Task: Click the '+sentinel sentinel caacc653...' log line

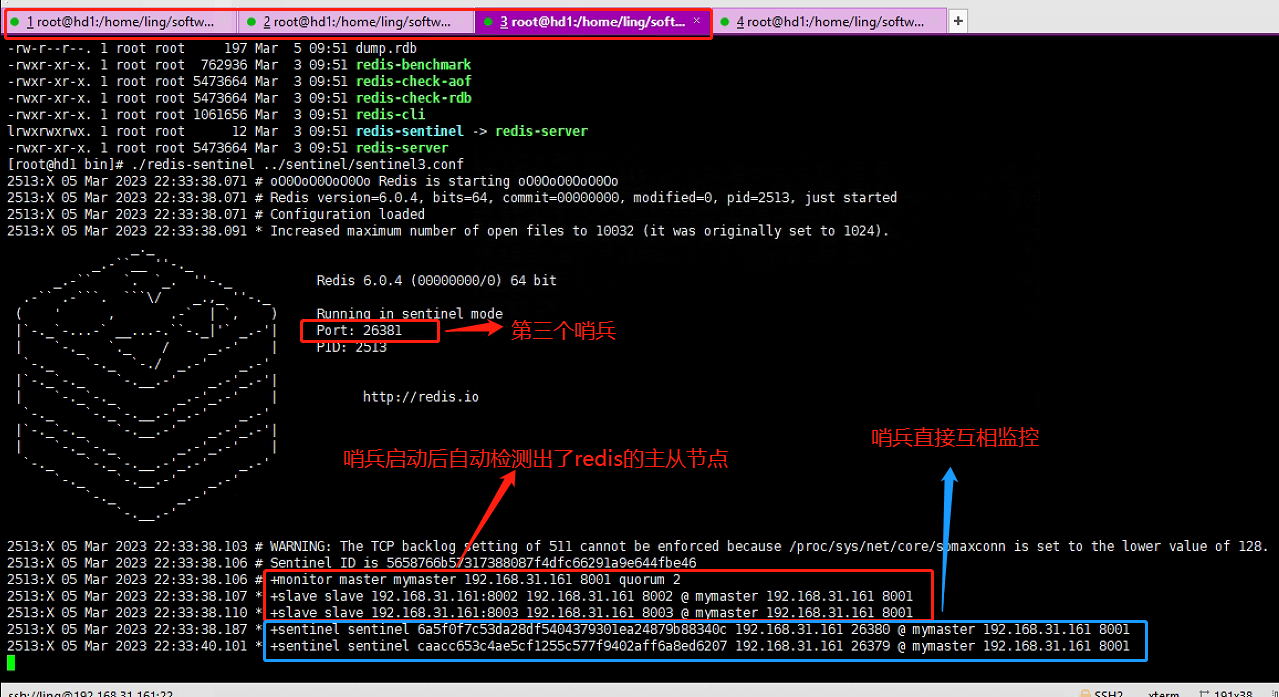Action: [700, 646]
